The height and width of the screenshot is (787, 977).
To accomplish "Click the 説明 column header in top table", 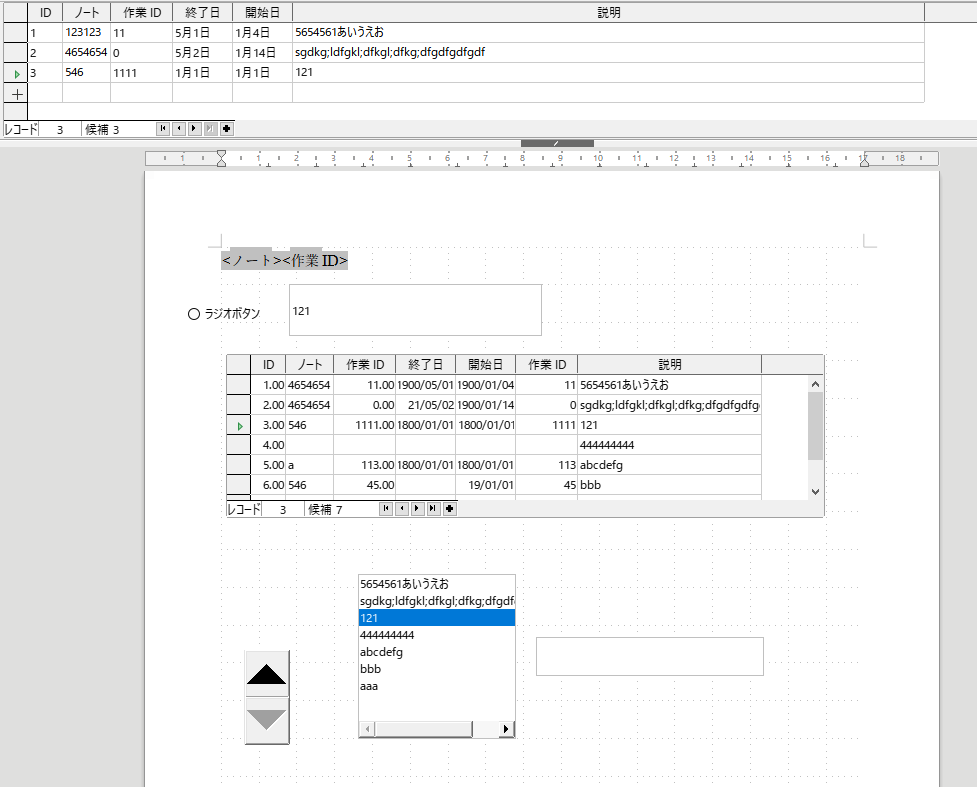I will pyautogui.click(x=608, y=12).
